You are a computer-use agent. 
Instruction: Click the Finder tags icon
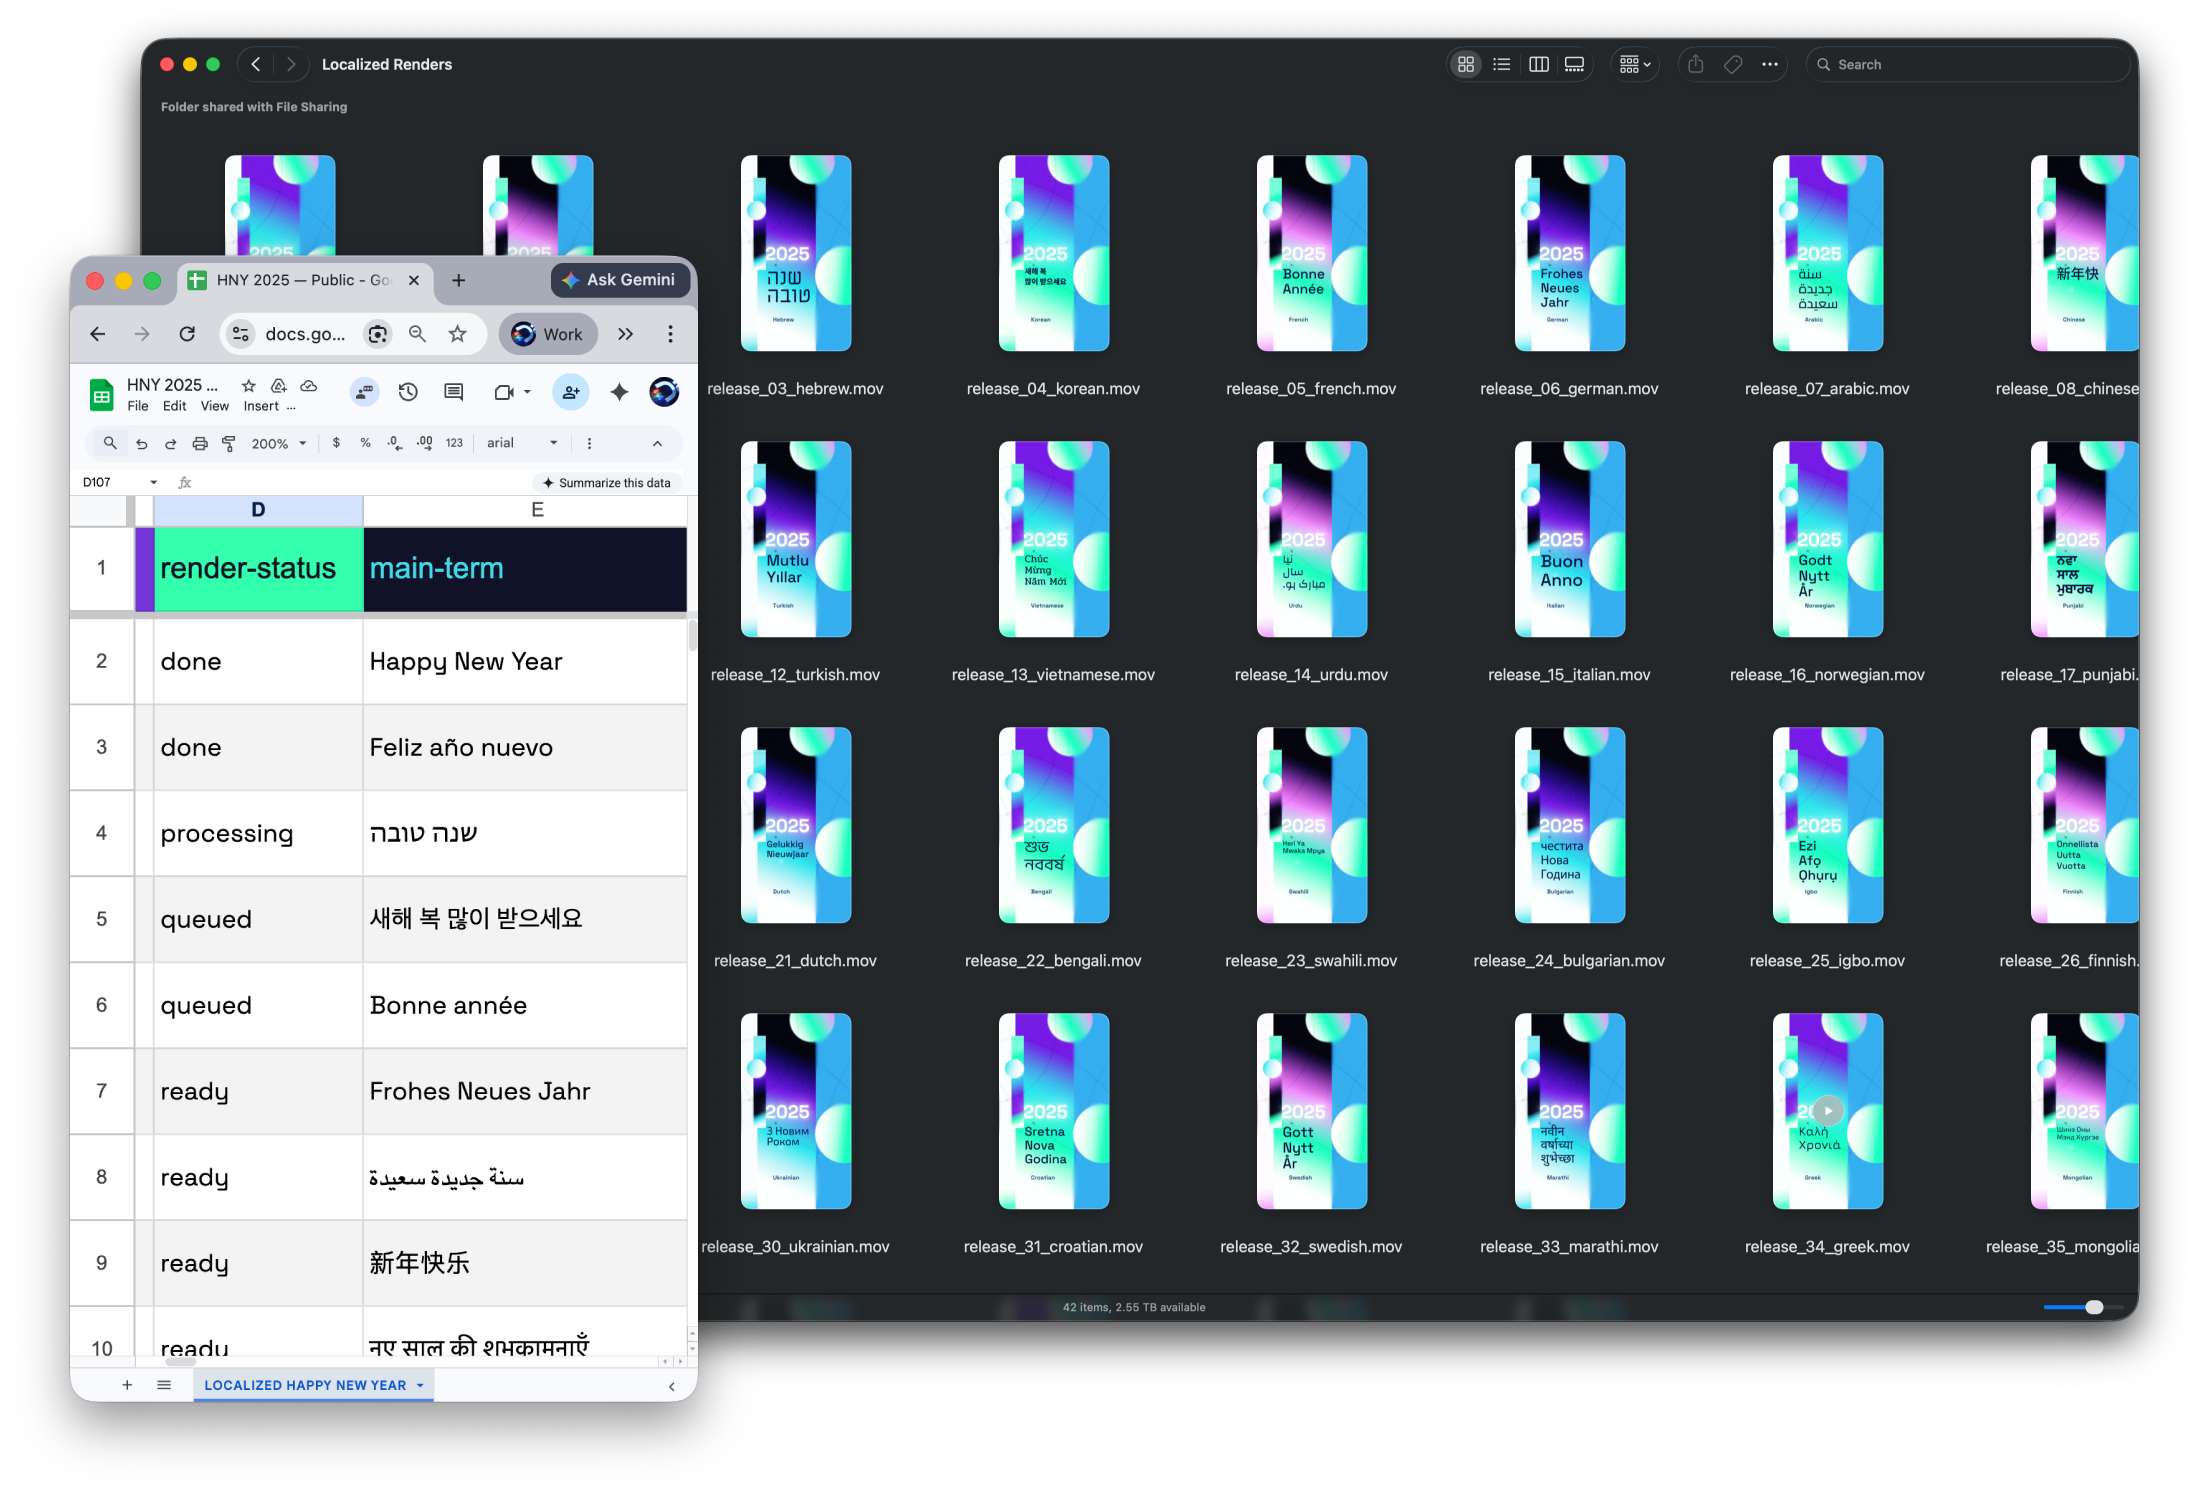tap(1733, 64)
